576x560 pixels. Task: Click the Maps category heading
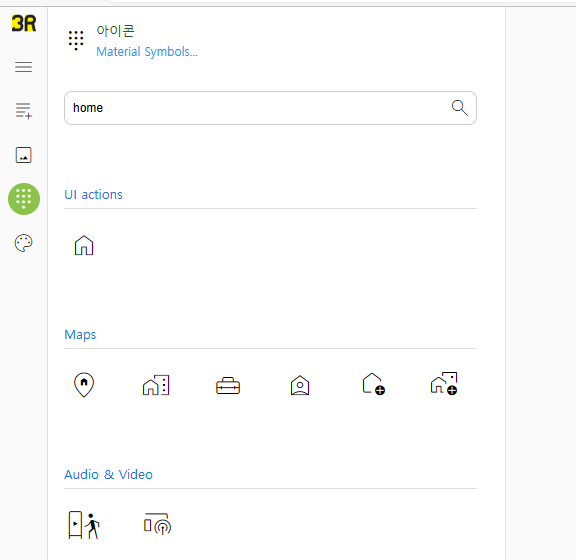tap(80, 335)
